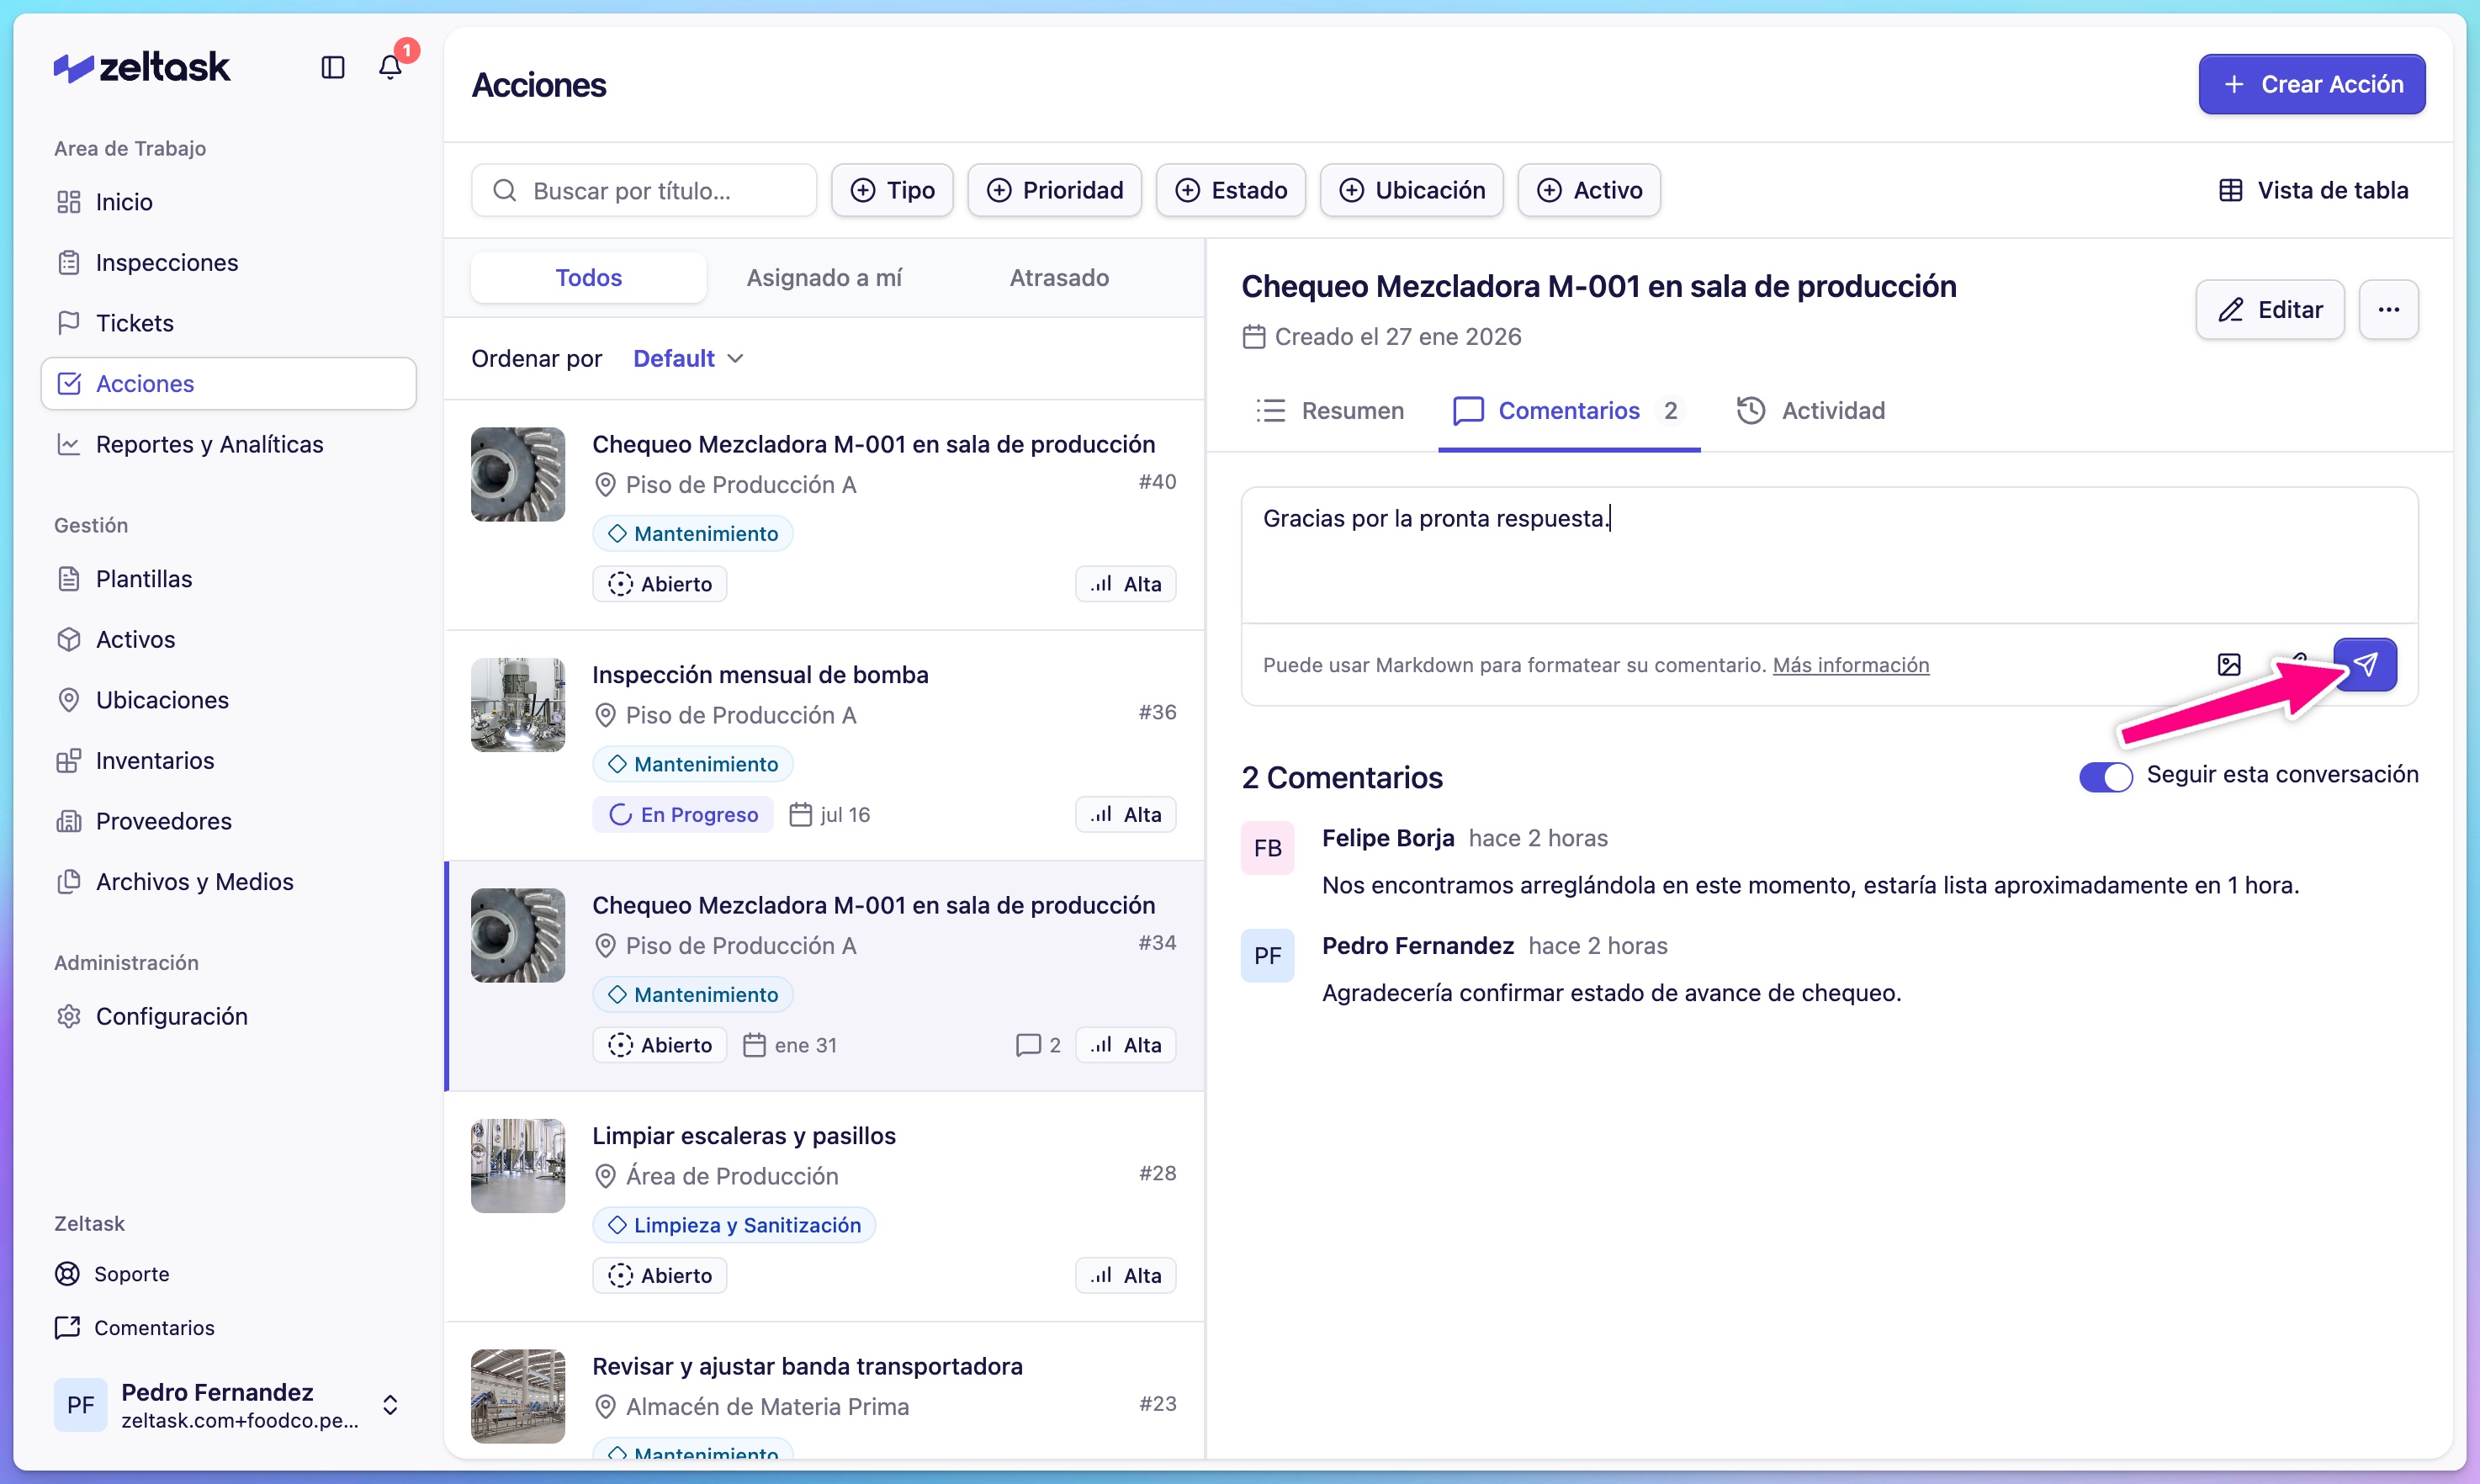Click Felipe Borja's FB avatar
Viewport: 2480px width, 1484px height.
[x=1267, y=848]
